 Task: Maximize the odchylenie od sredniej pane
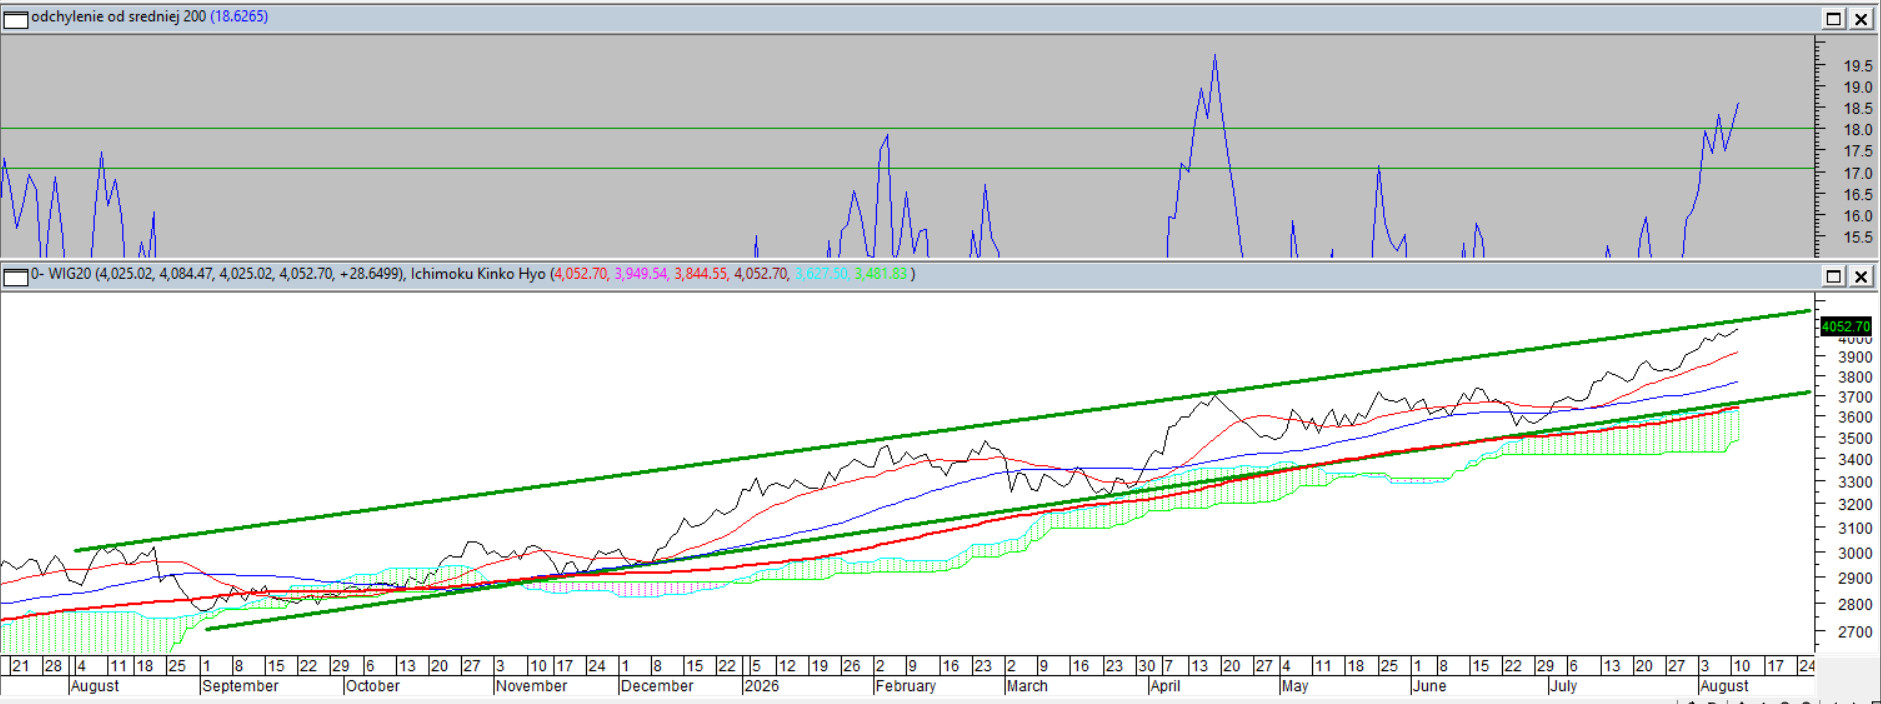(x=1834, y=19)
